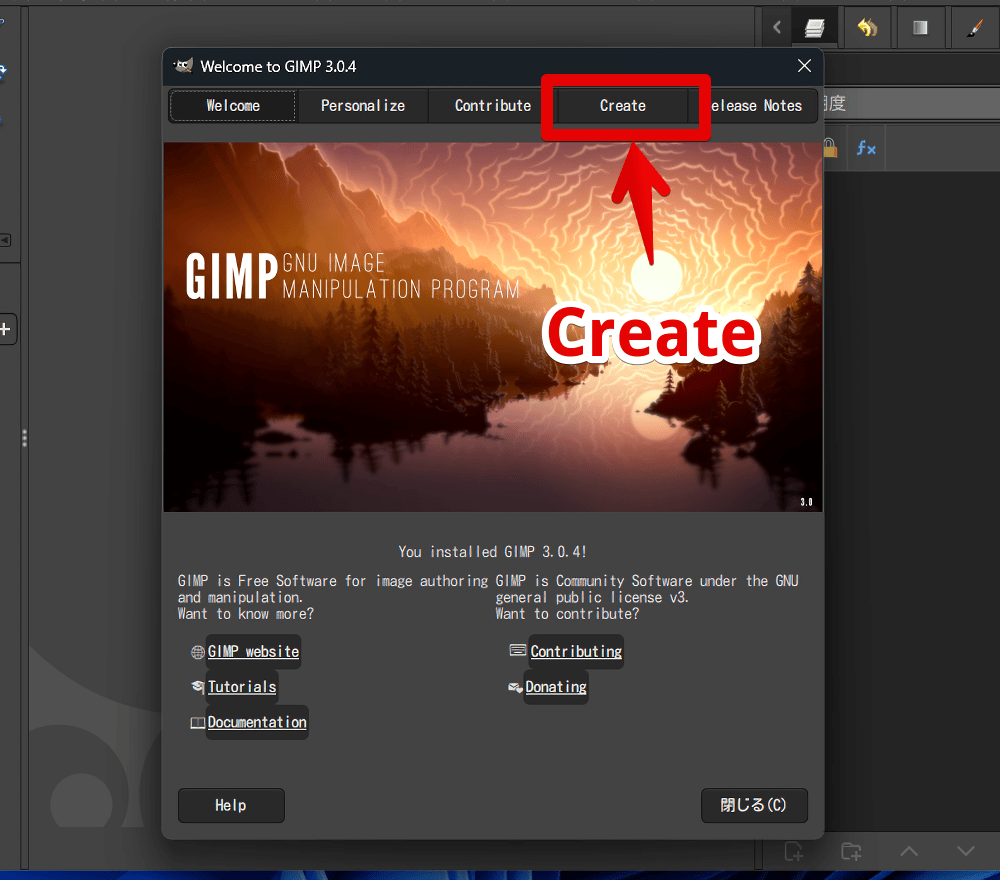
Task: Click the globe icon beside GIMP website
Action: pos(198,652)
